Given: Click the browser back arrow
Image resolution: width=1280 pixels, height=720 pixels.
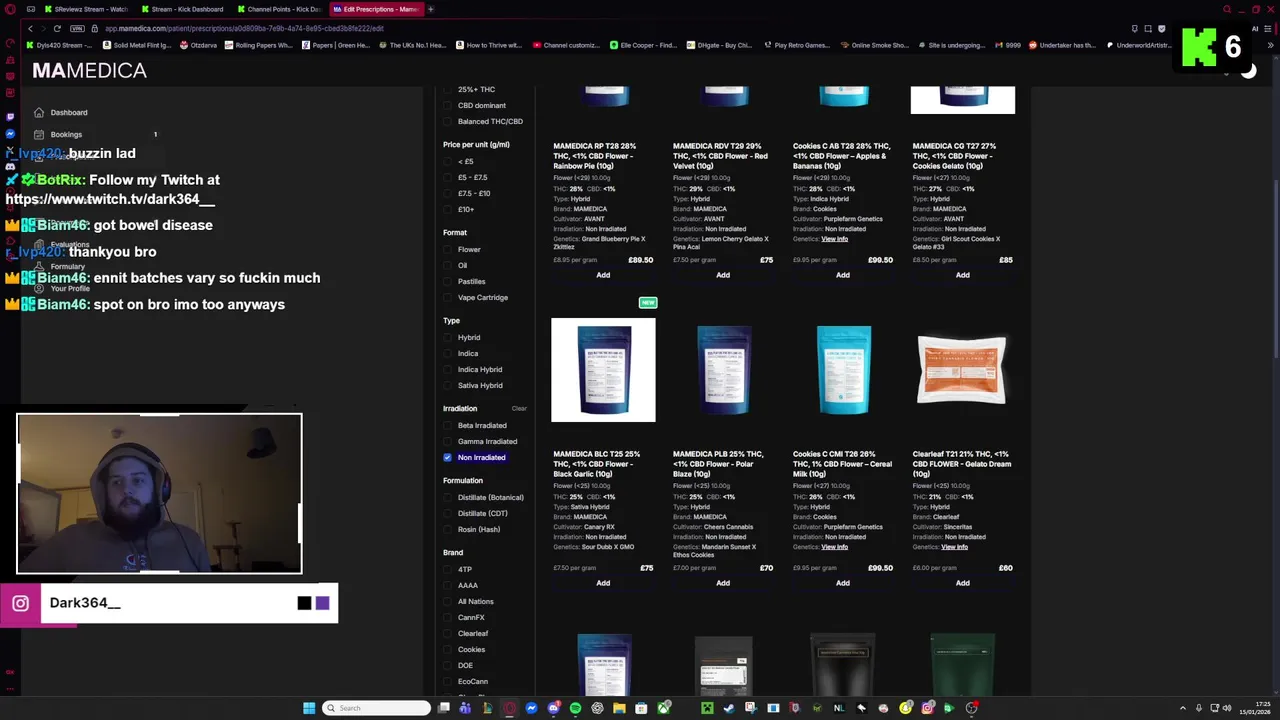Looking at the screenshot, I should click(30, 28).
